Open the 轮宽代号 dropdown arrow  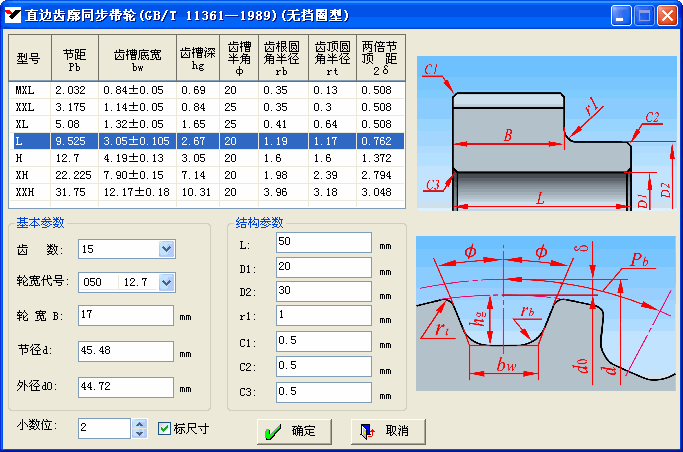(166, 282)
